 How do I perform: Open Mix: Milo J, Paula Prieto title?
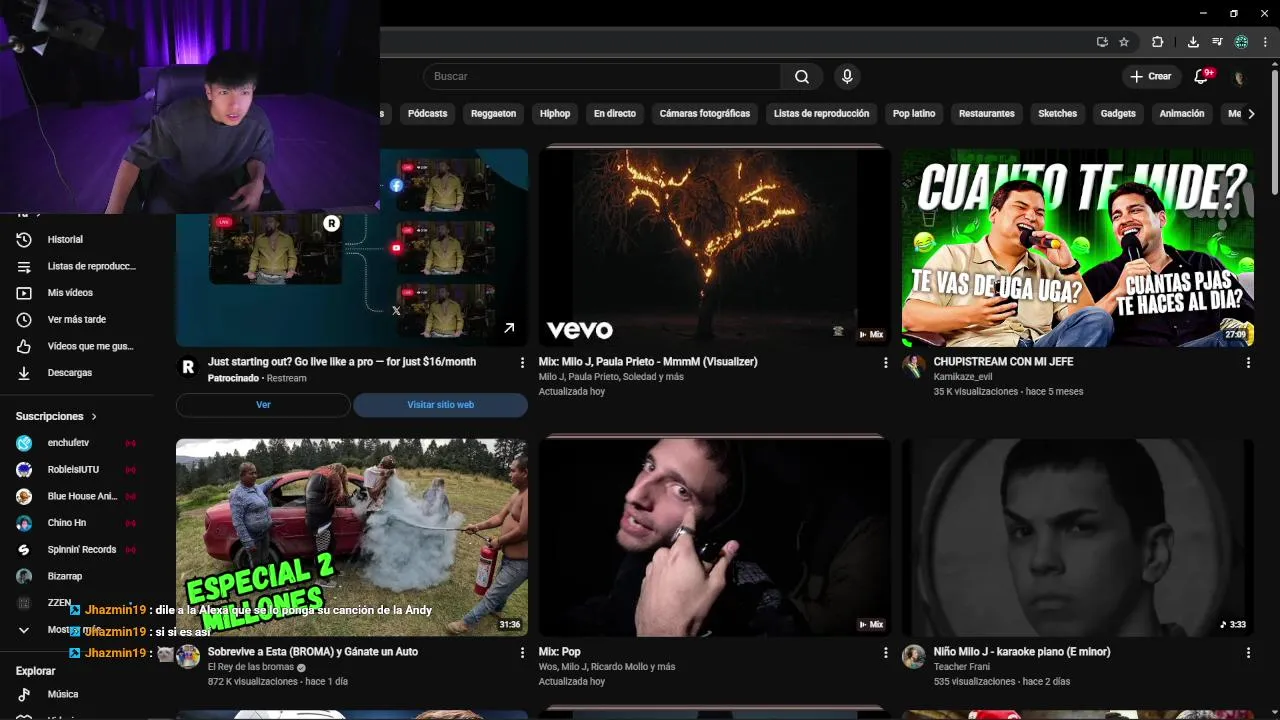click(648, 362)
